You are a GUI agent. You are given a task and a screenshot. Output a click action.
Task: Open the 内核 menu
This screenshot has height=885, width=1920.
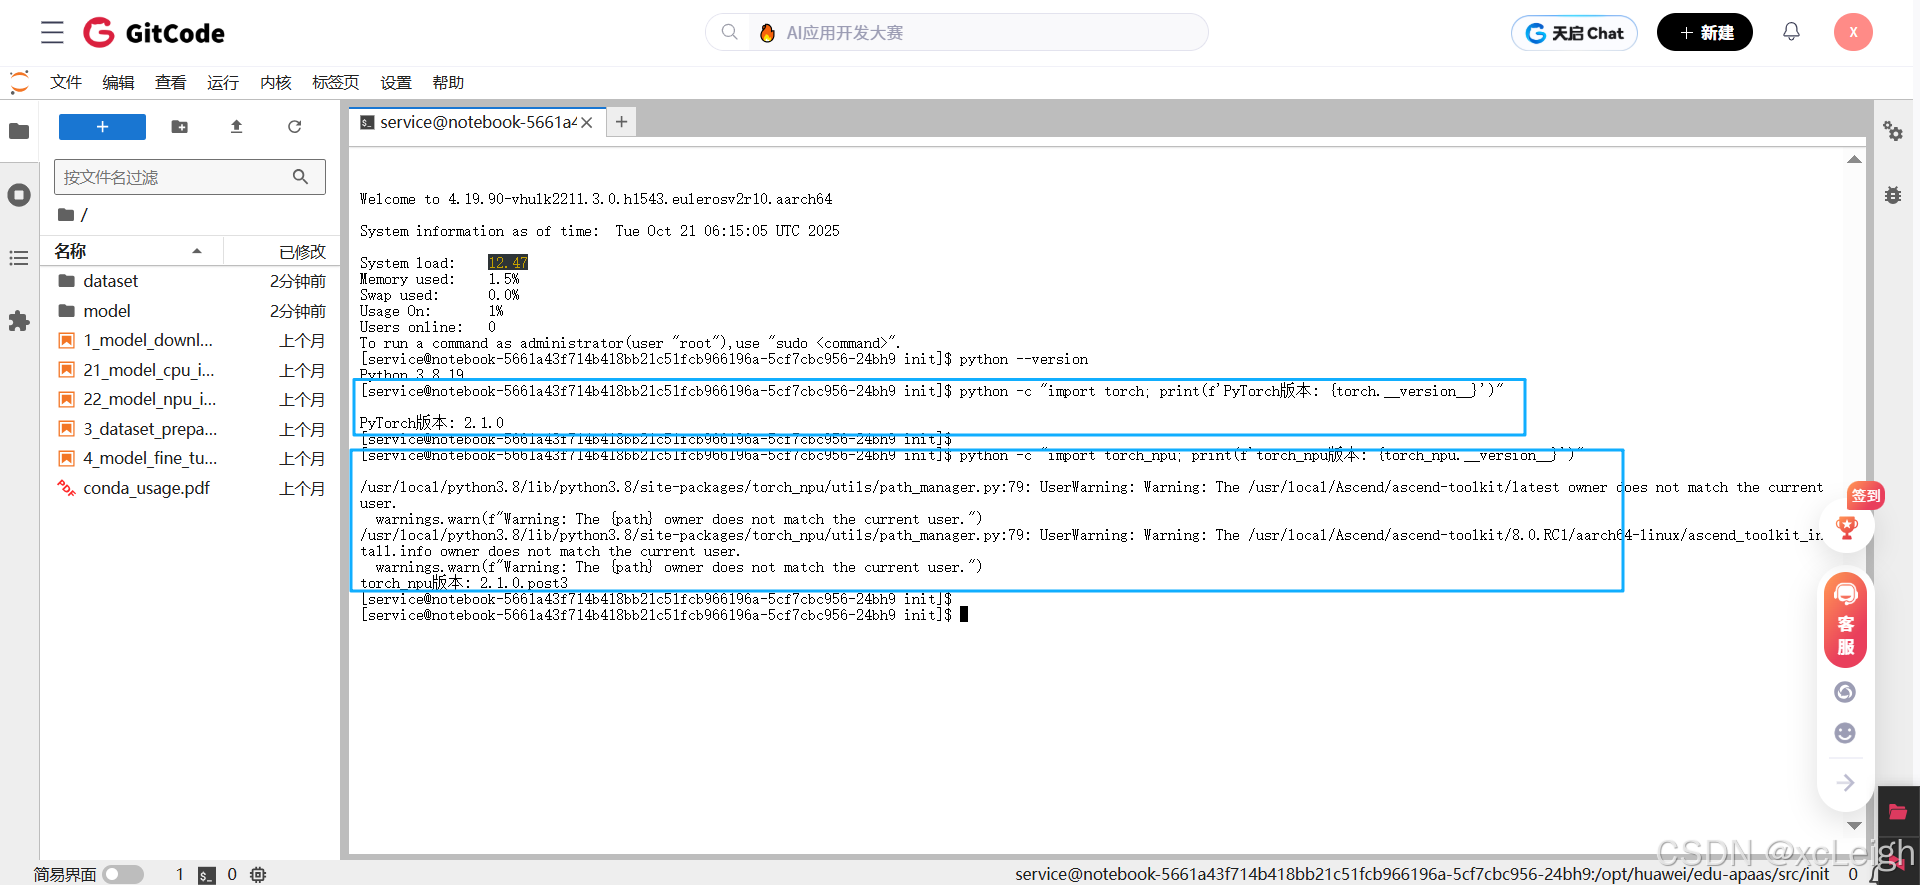[276, 82]
